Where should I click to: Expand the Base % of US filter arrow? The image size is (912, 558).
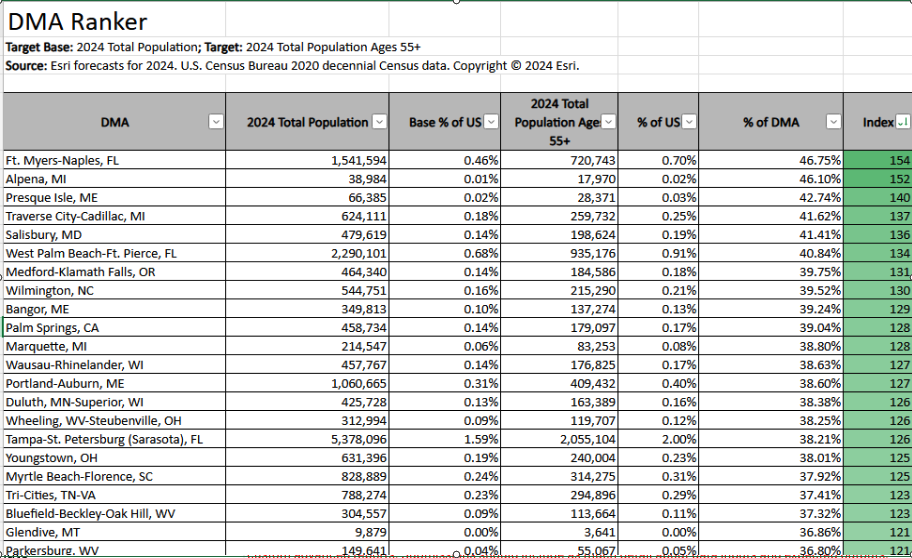click(x=490, y=122)
